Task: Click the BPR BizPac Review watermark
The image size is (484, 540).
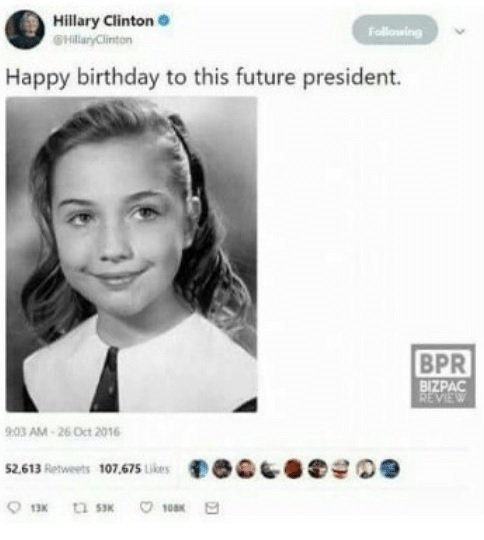Action: (443, 376)
